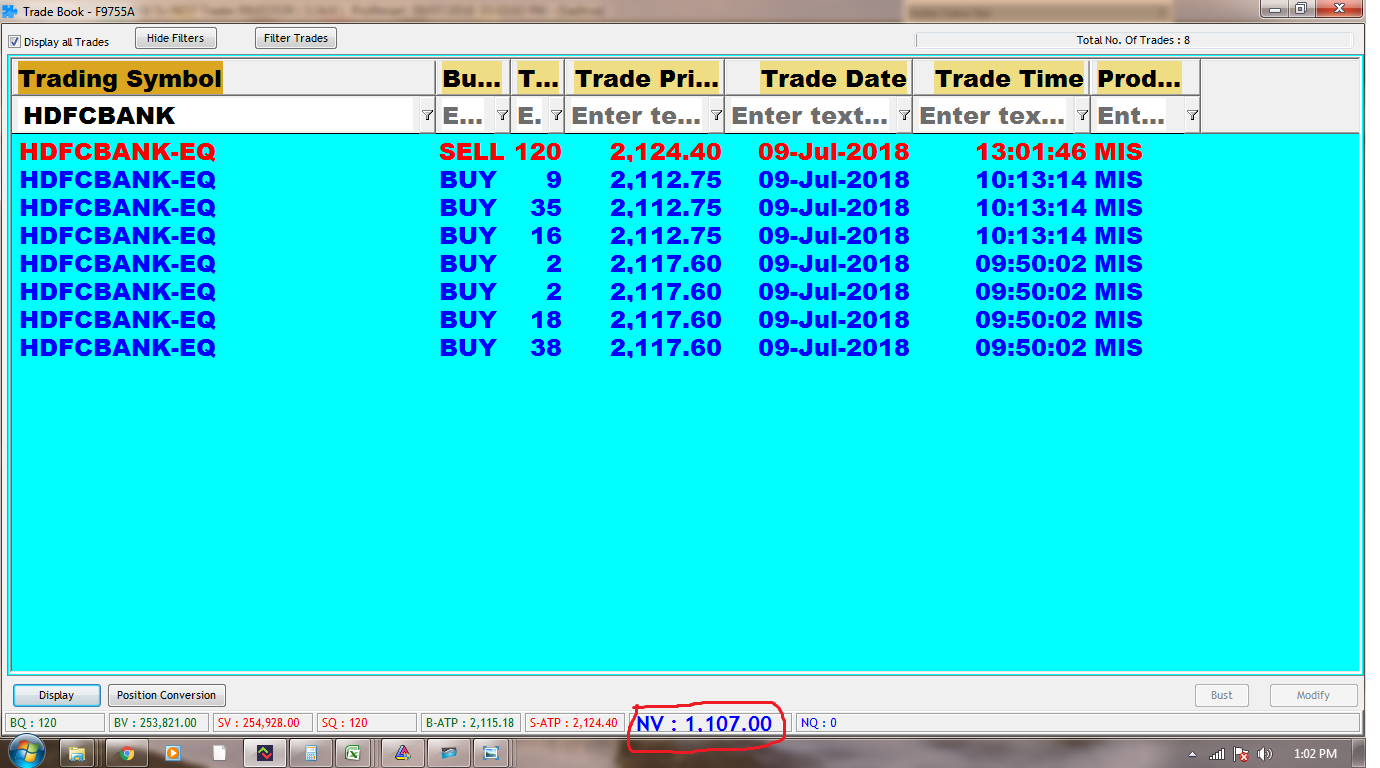1380x768 pixels.
Task: Click the 2,124.40 trade price cell
Action: click(665, 152)
